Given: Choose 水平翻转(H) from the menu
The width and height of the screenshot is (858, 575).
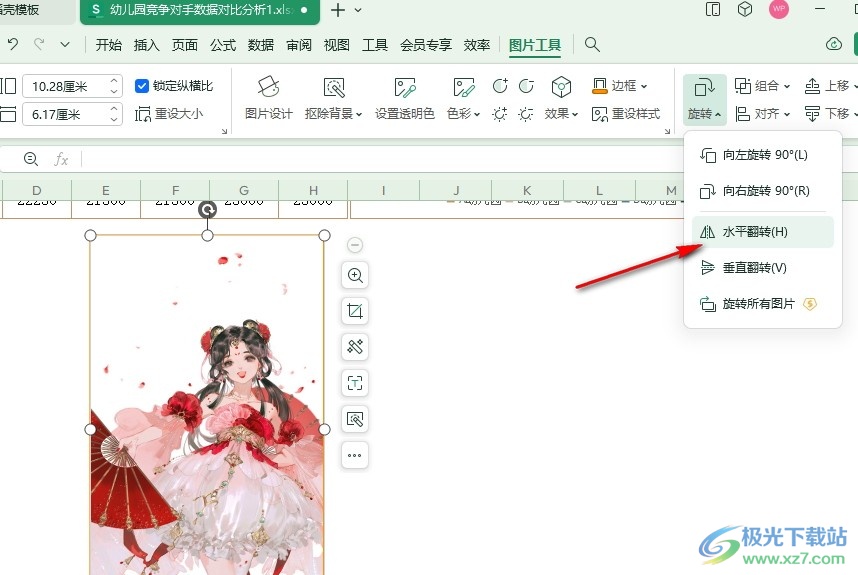Looking at the screenshot, I should (762, 232).
